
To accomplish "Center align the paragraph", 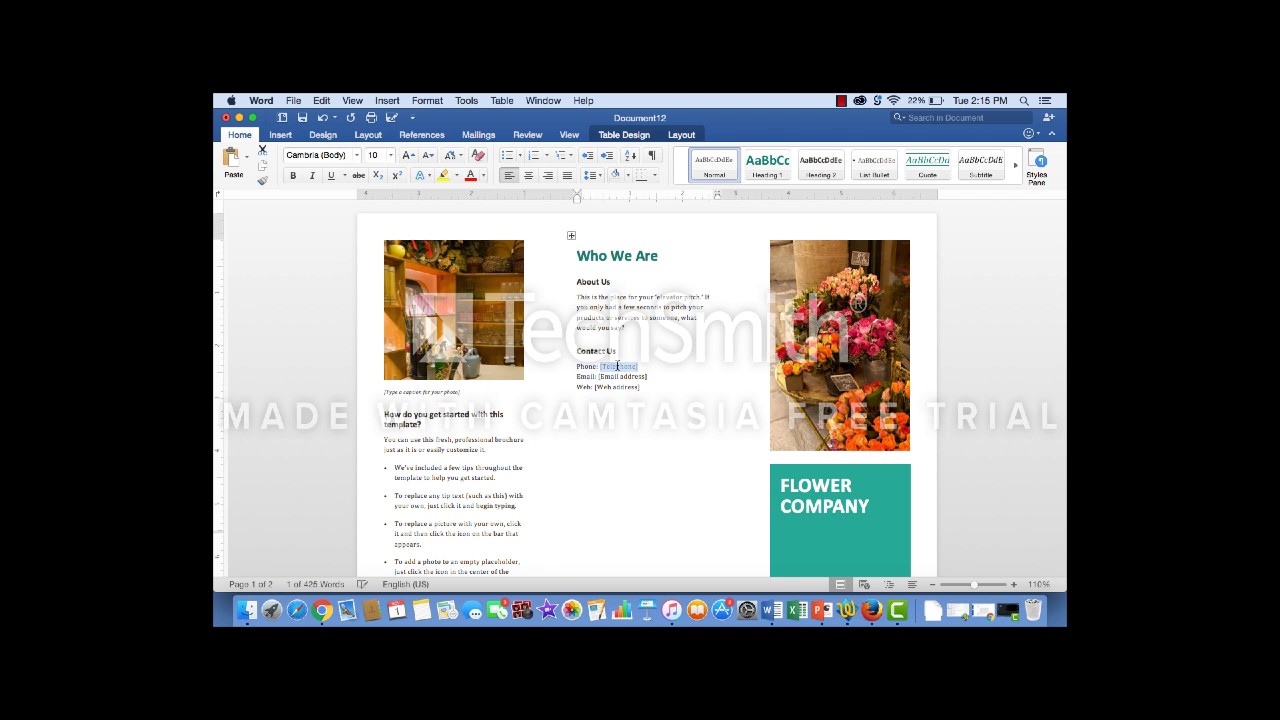I will click(528, 176).
